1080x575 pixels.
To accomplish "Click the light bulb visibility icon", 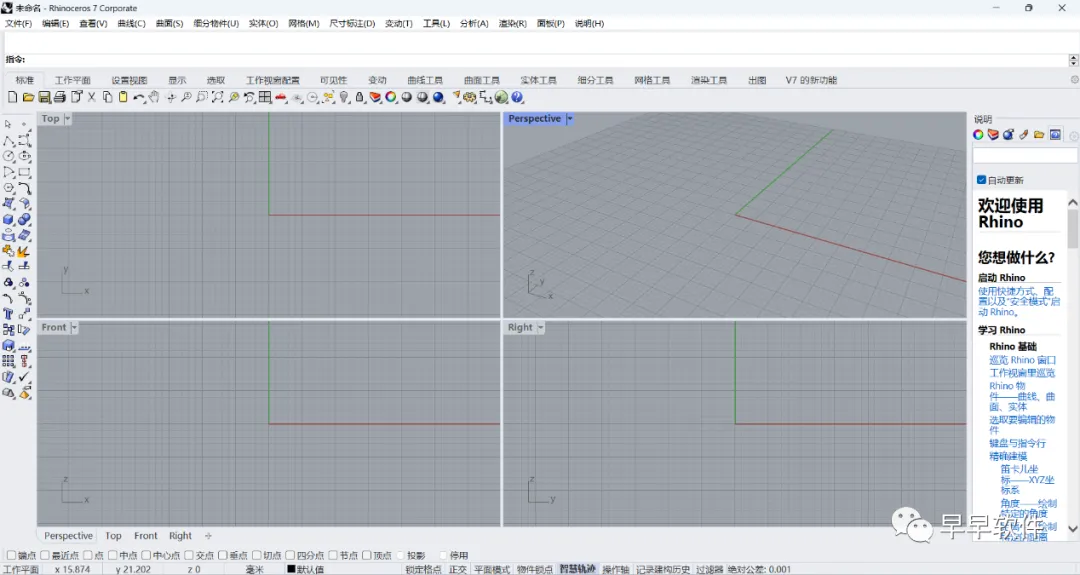I will click(344, 97).
